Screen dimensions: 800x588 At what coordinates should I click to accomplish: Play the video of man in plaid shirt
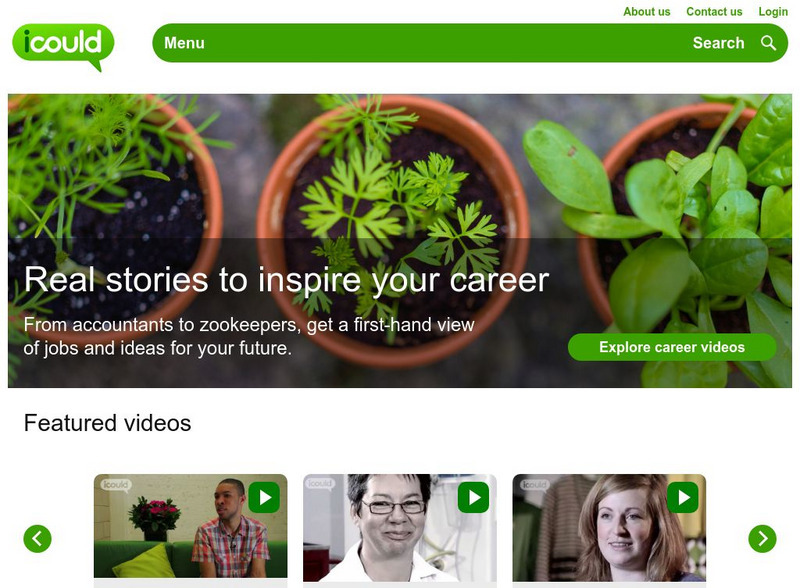click(264, 497)
